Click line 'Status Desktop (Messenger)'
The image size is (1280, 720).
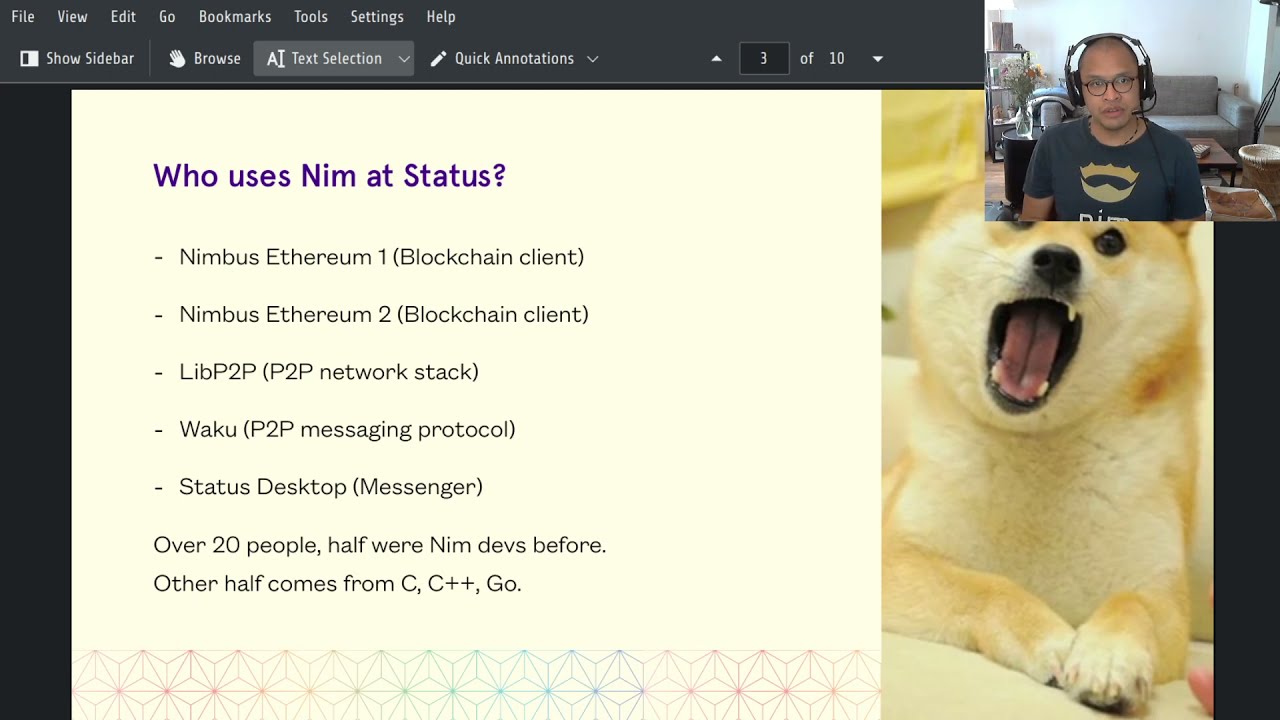point(330,487)
